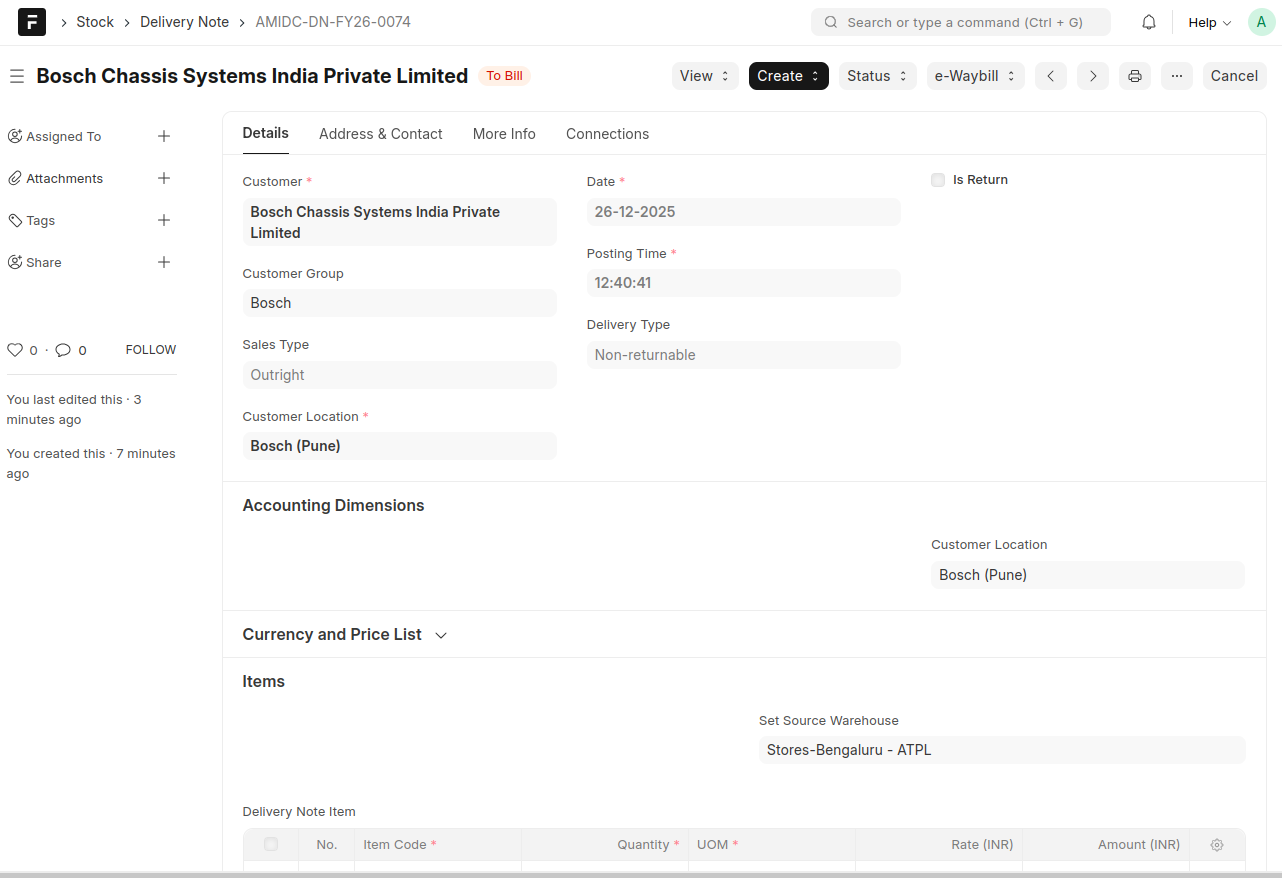Go to next document arrow
Screen dimensions: 1282x878
tap(1092, 76)
